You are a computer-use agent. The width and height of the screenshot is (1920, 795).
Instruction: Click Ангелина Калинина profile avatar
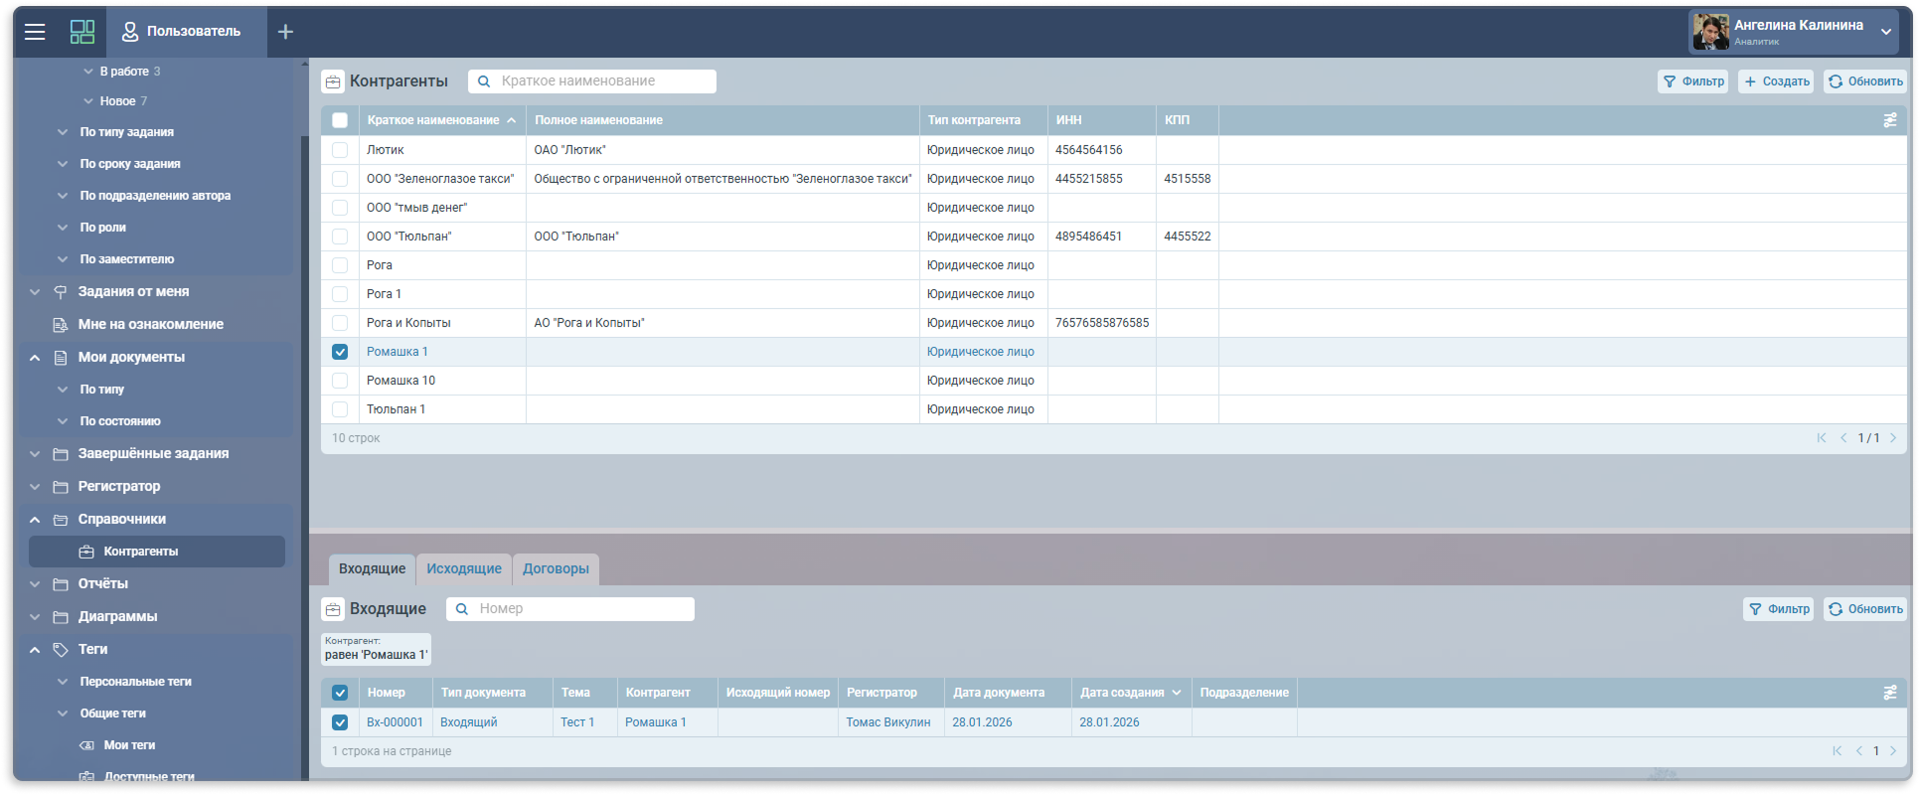[1710, 32]
